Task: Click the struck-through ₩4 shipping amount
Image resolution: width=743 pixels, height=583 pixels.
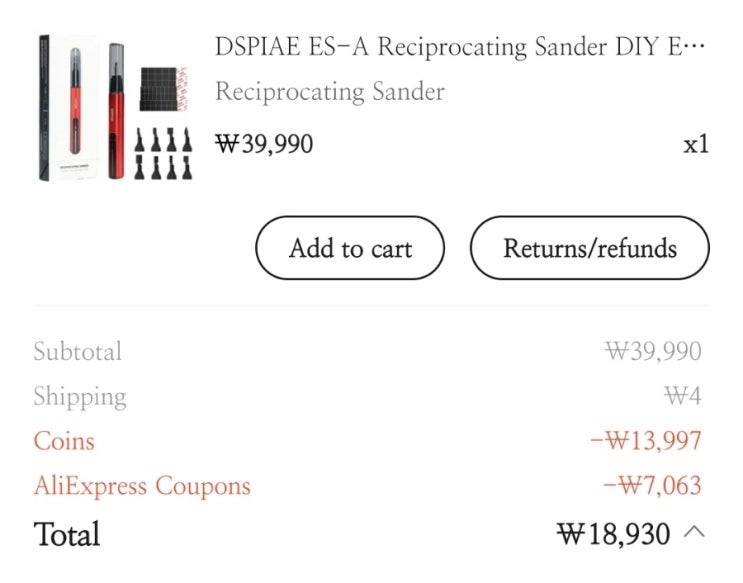Action: pos(682,396)
